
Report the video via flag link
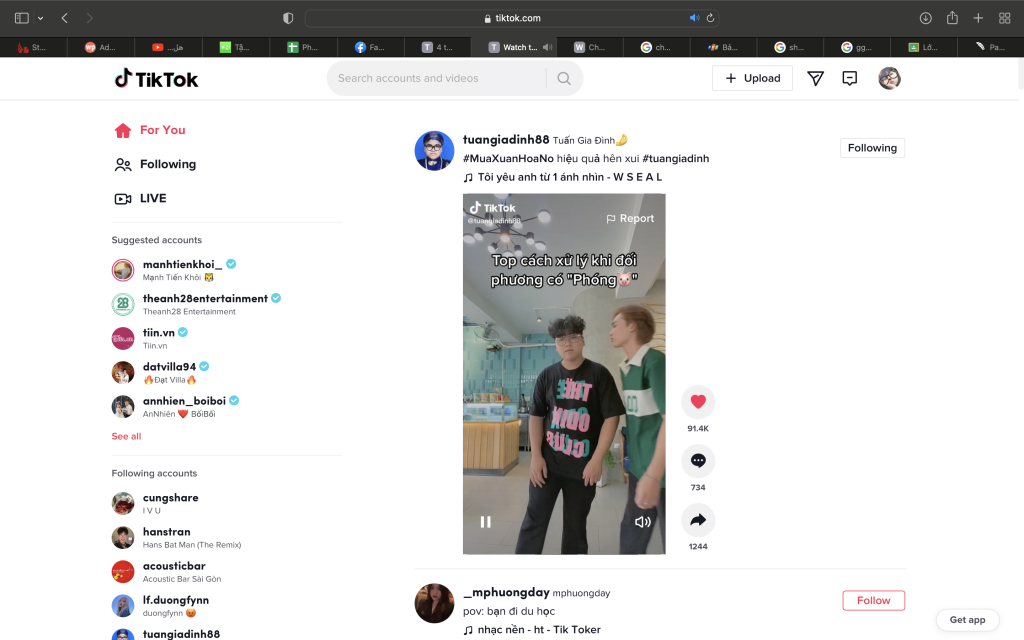[630, 218]
